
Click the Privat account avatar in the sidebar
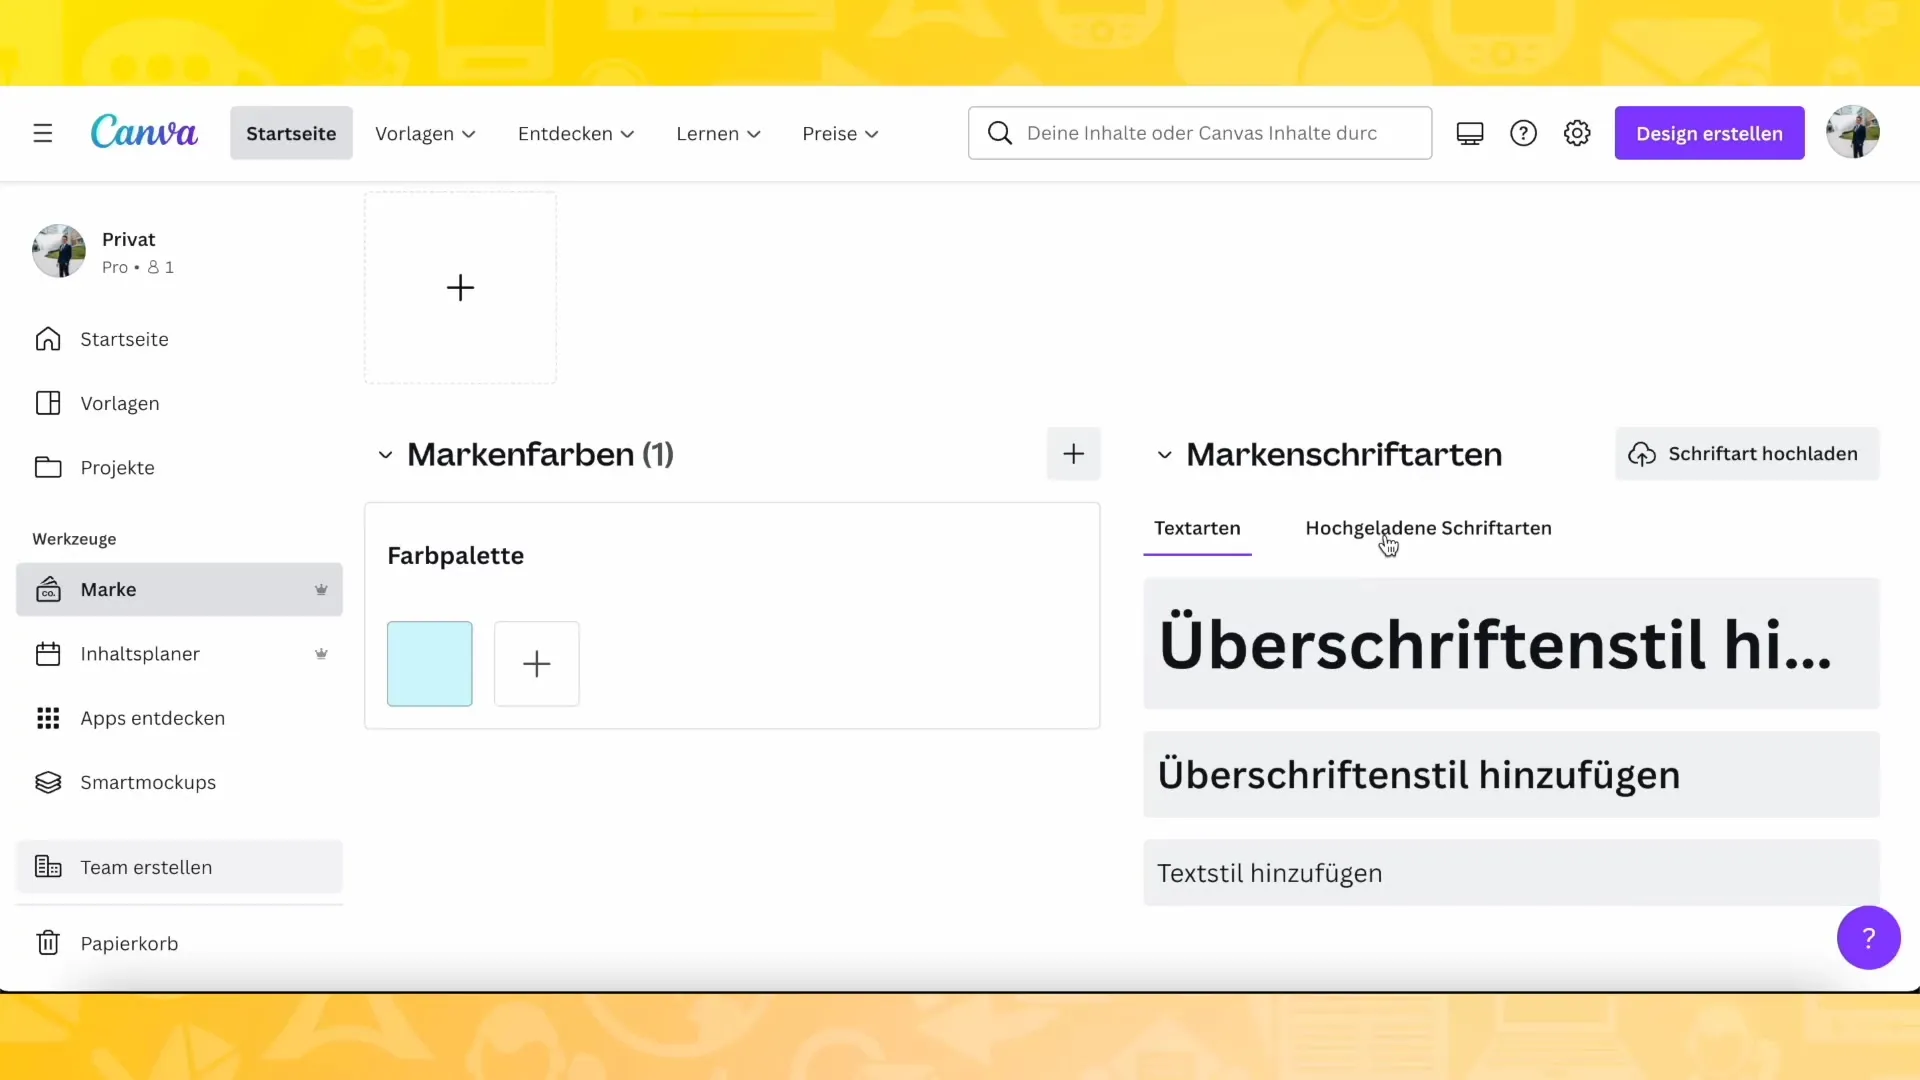tap(59, 251)
